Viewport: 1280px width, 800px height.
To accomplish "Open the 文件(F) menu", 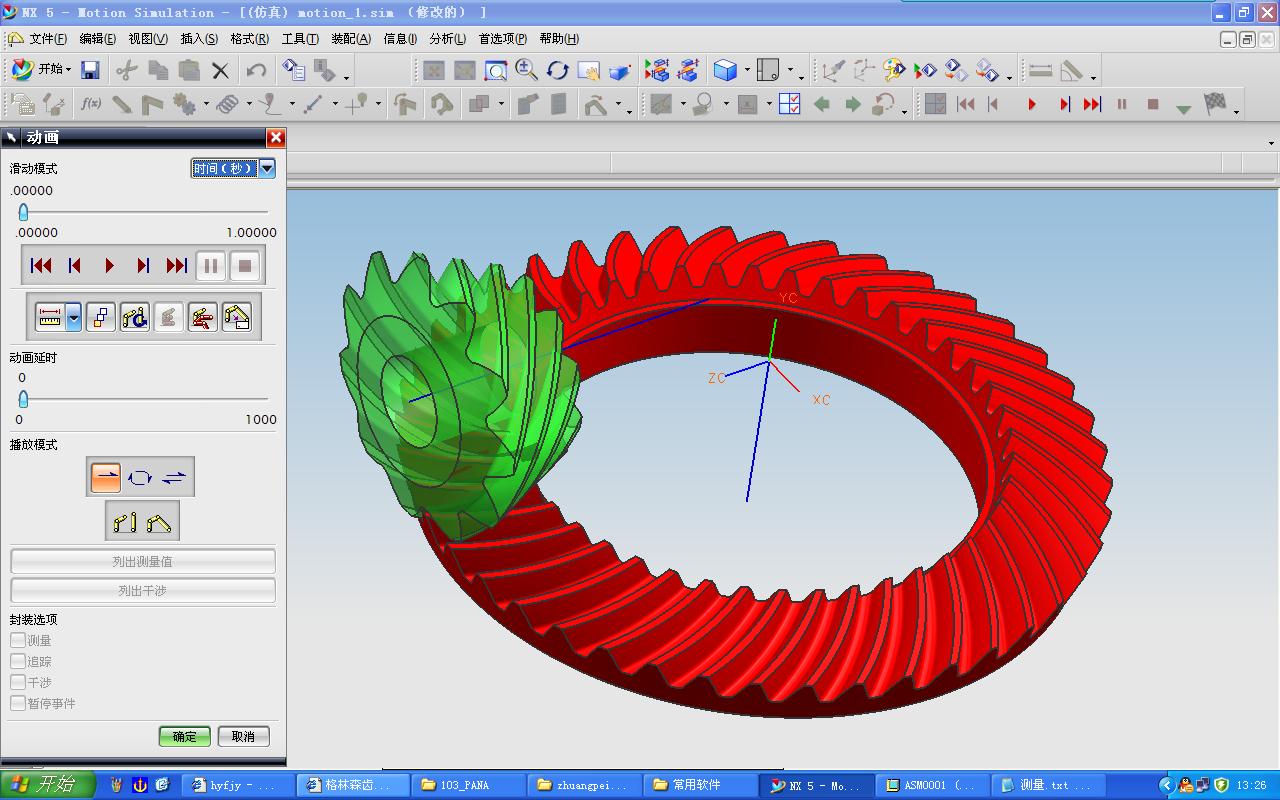I will tap(48, 39).
